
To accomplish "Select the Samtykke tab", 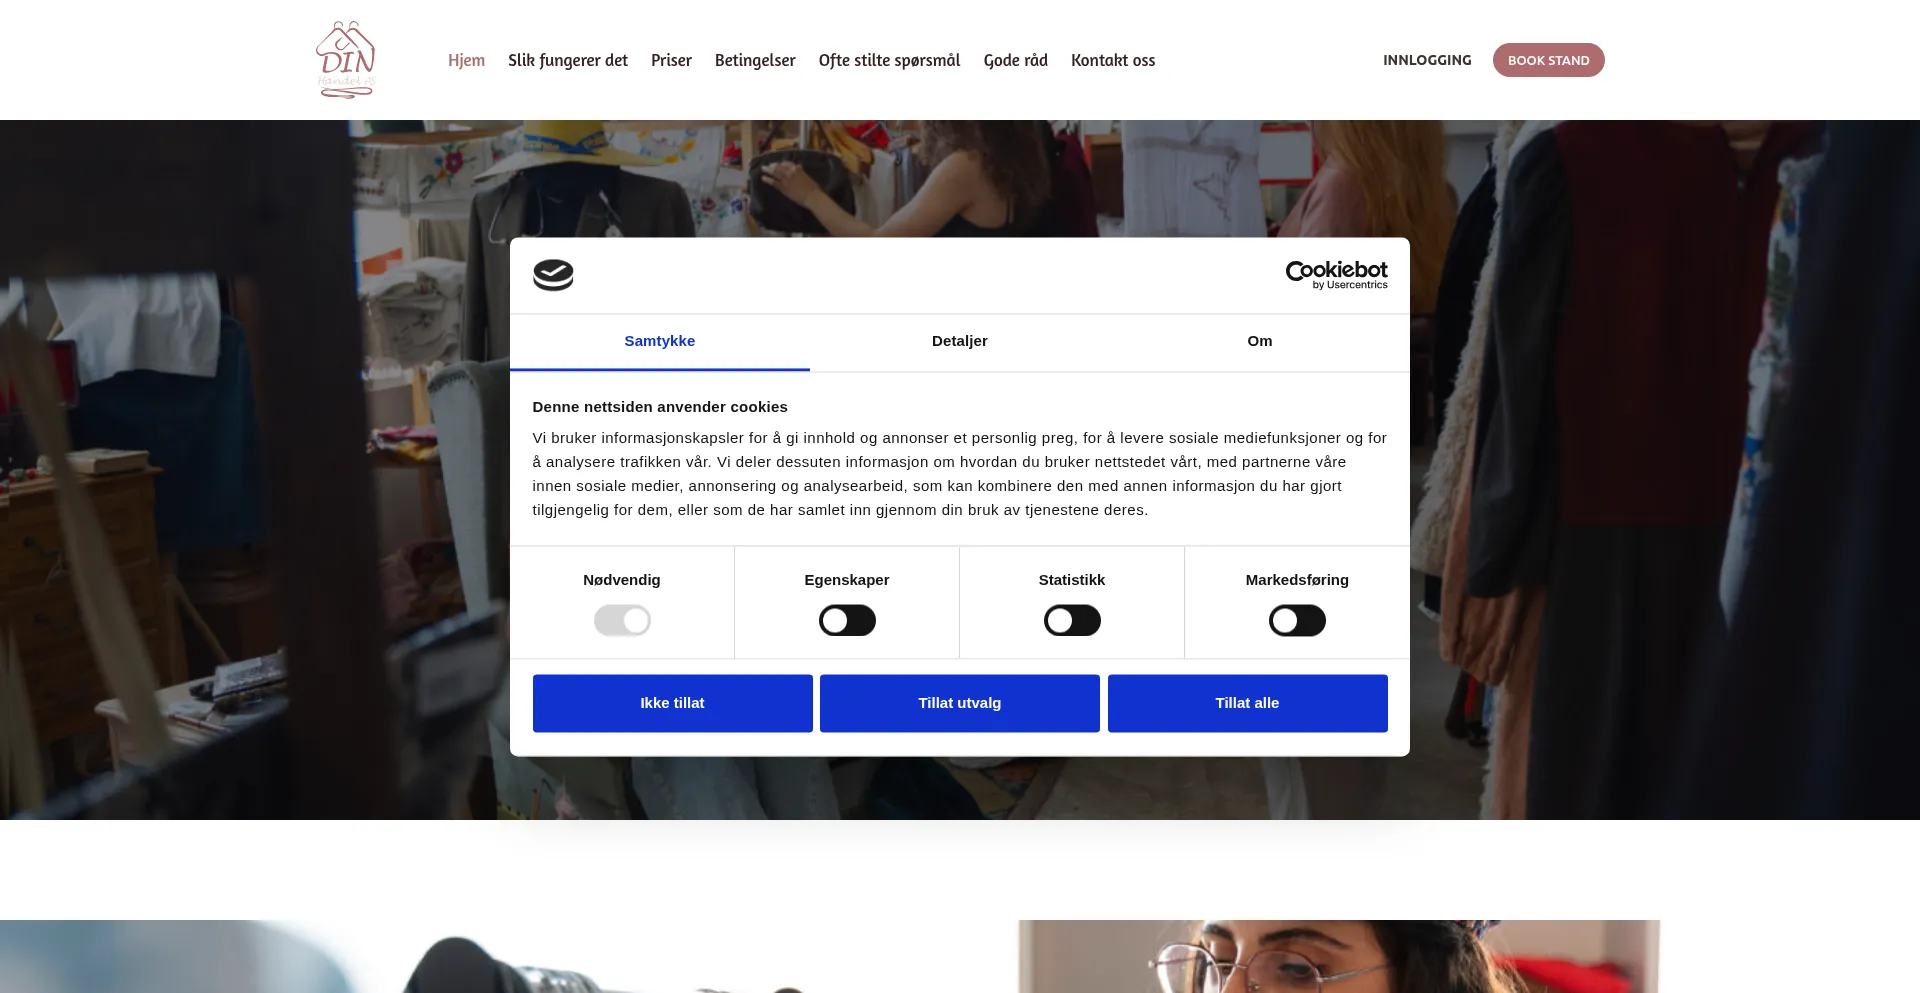I will tap(660, 341).
